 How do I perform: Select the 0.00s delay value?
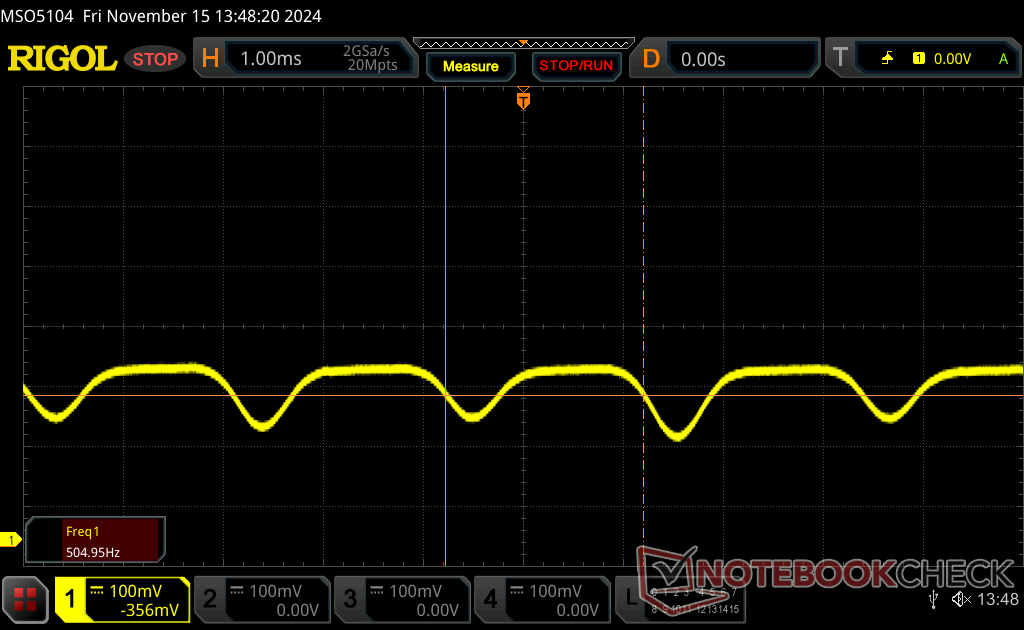(x=703, y=59)
